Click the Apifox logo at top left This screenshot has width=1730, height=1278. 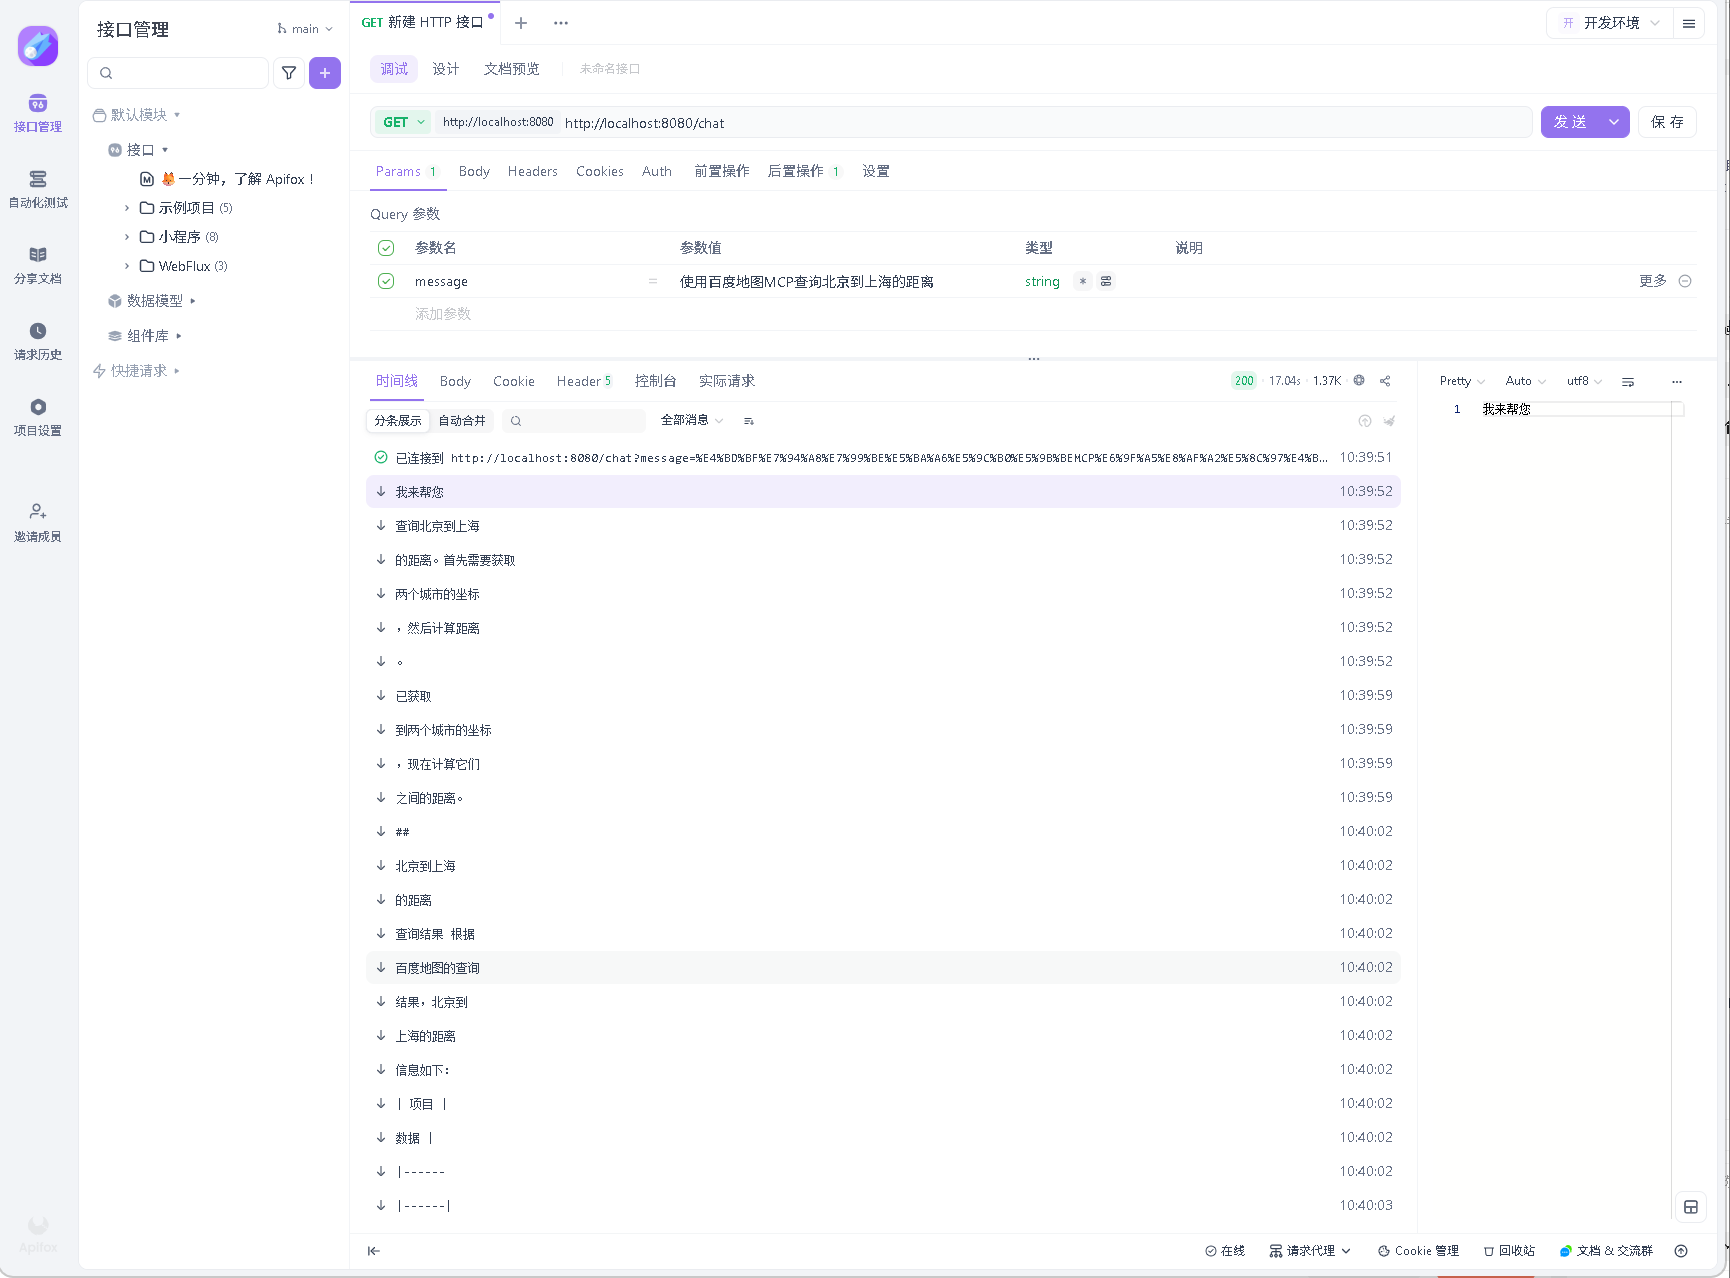click(x=38, y=46)
